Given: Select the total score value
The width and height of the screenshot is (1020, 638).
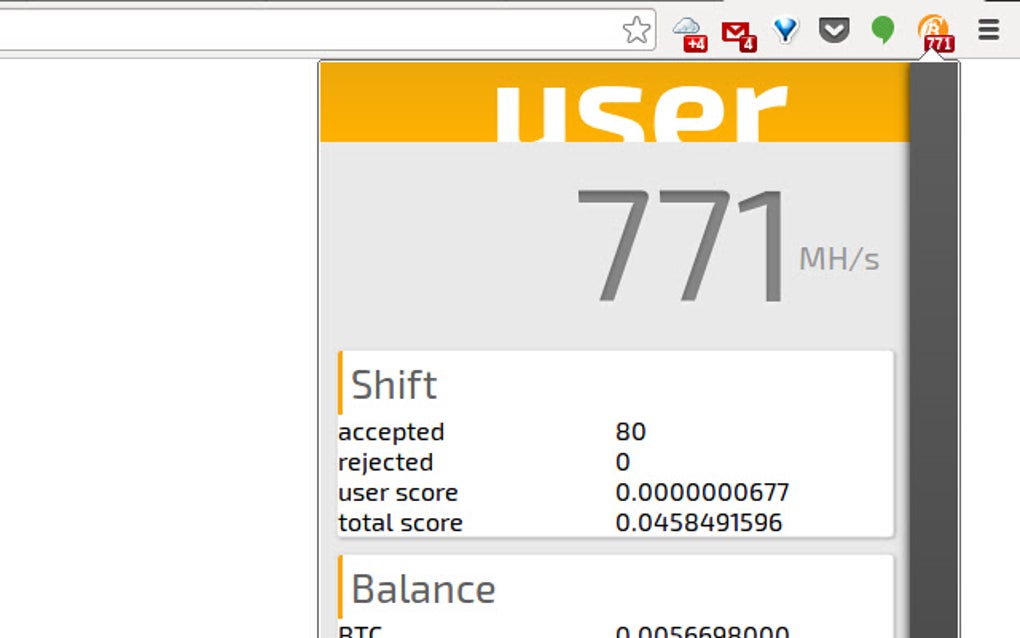Looking at the screenshot, I should pyautogui.click(x=700, y=522).
